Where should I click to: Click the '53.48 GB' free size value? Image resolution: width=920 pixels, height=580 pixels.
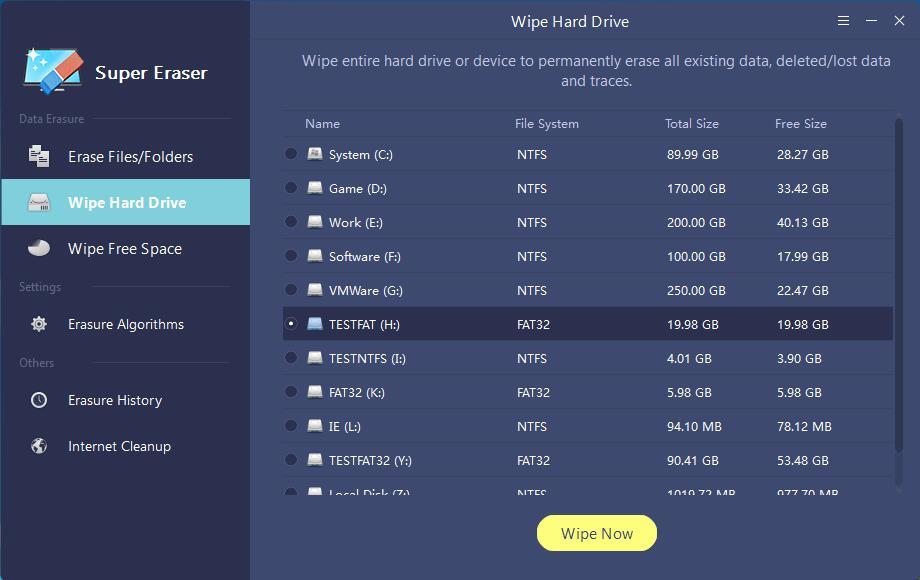point(803,460)
